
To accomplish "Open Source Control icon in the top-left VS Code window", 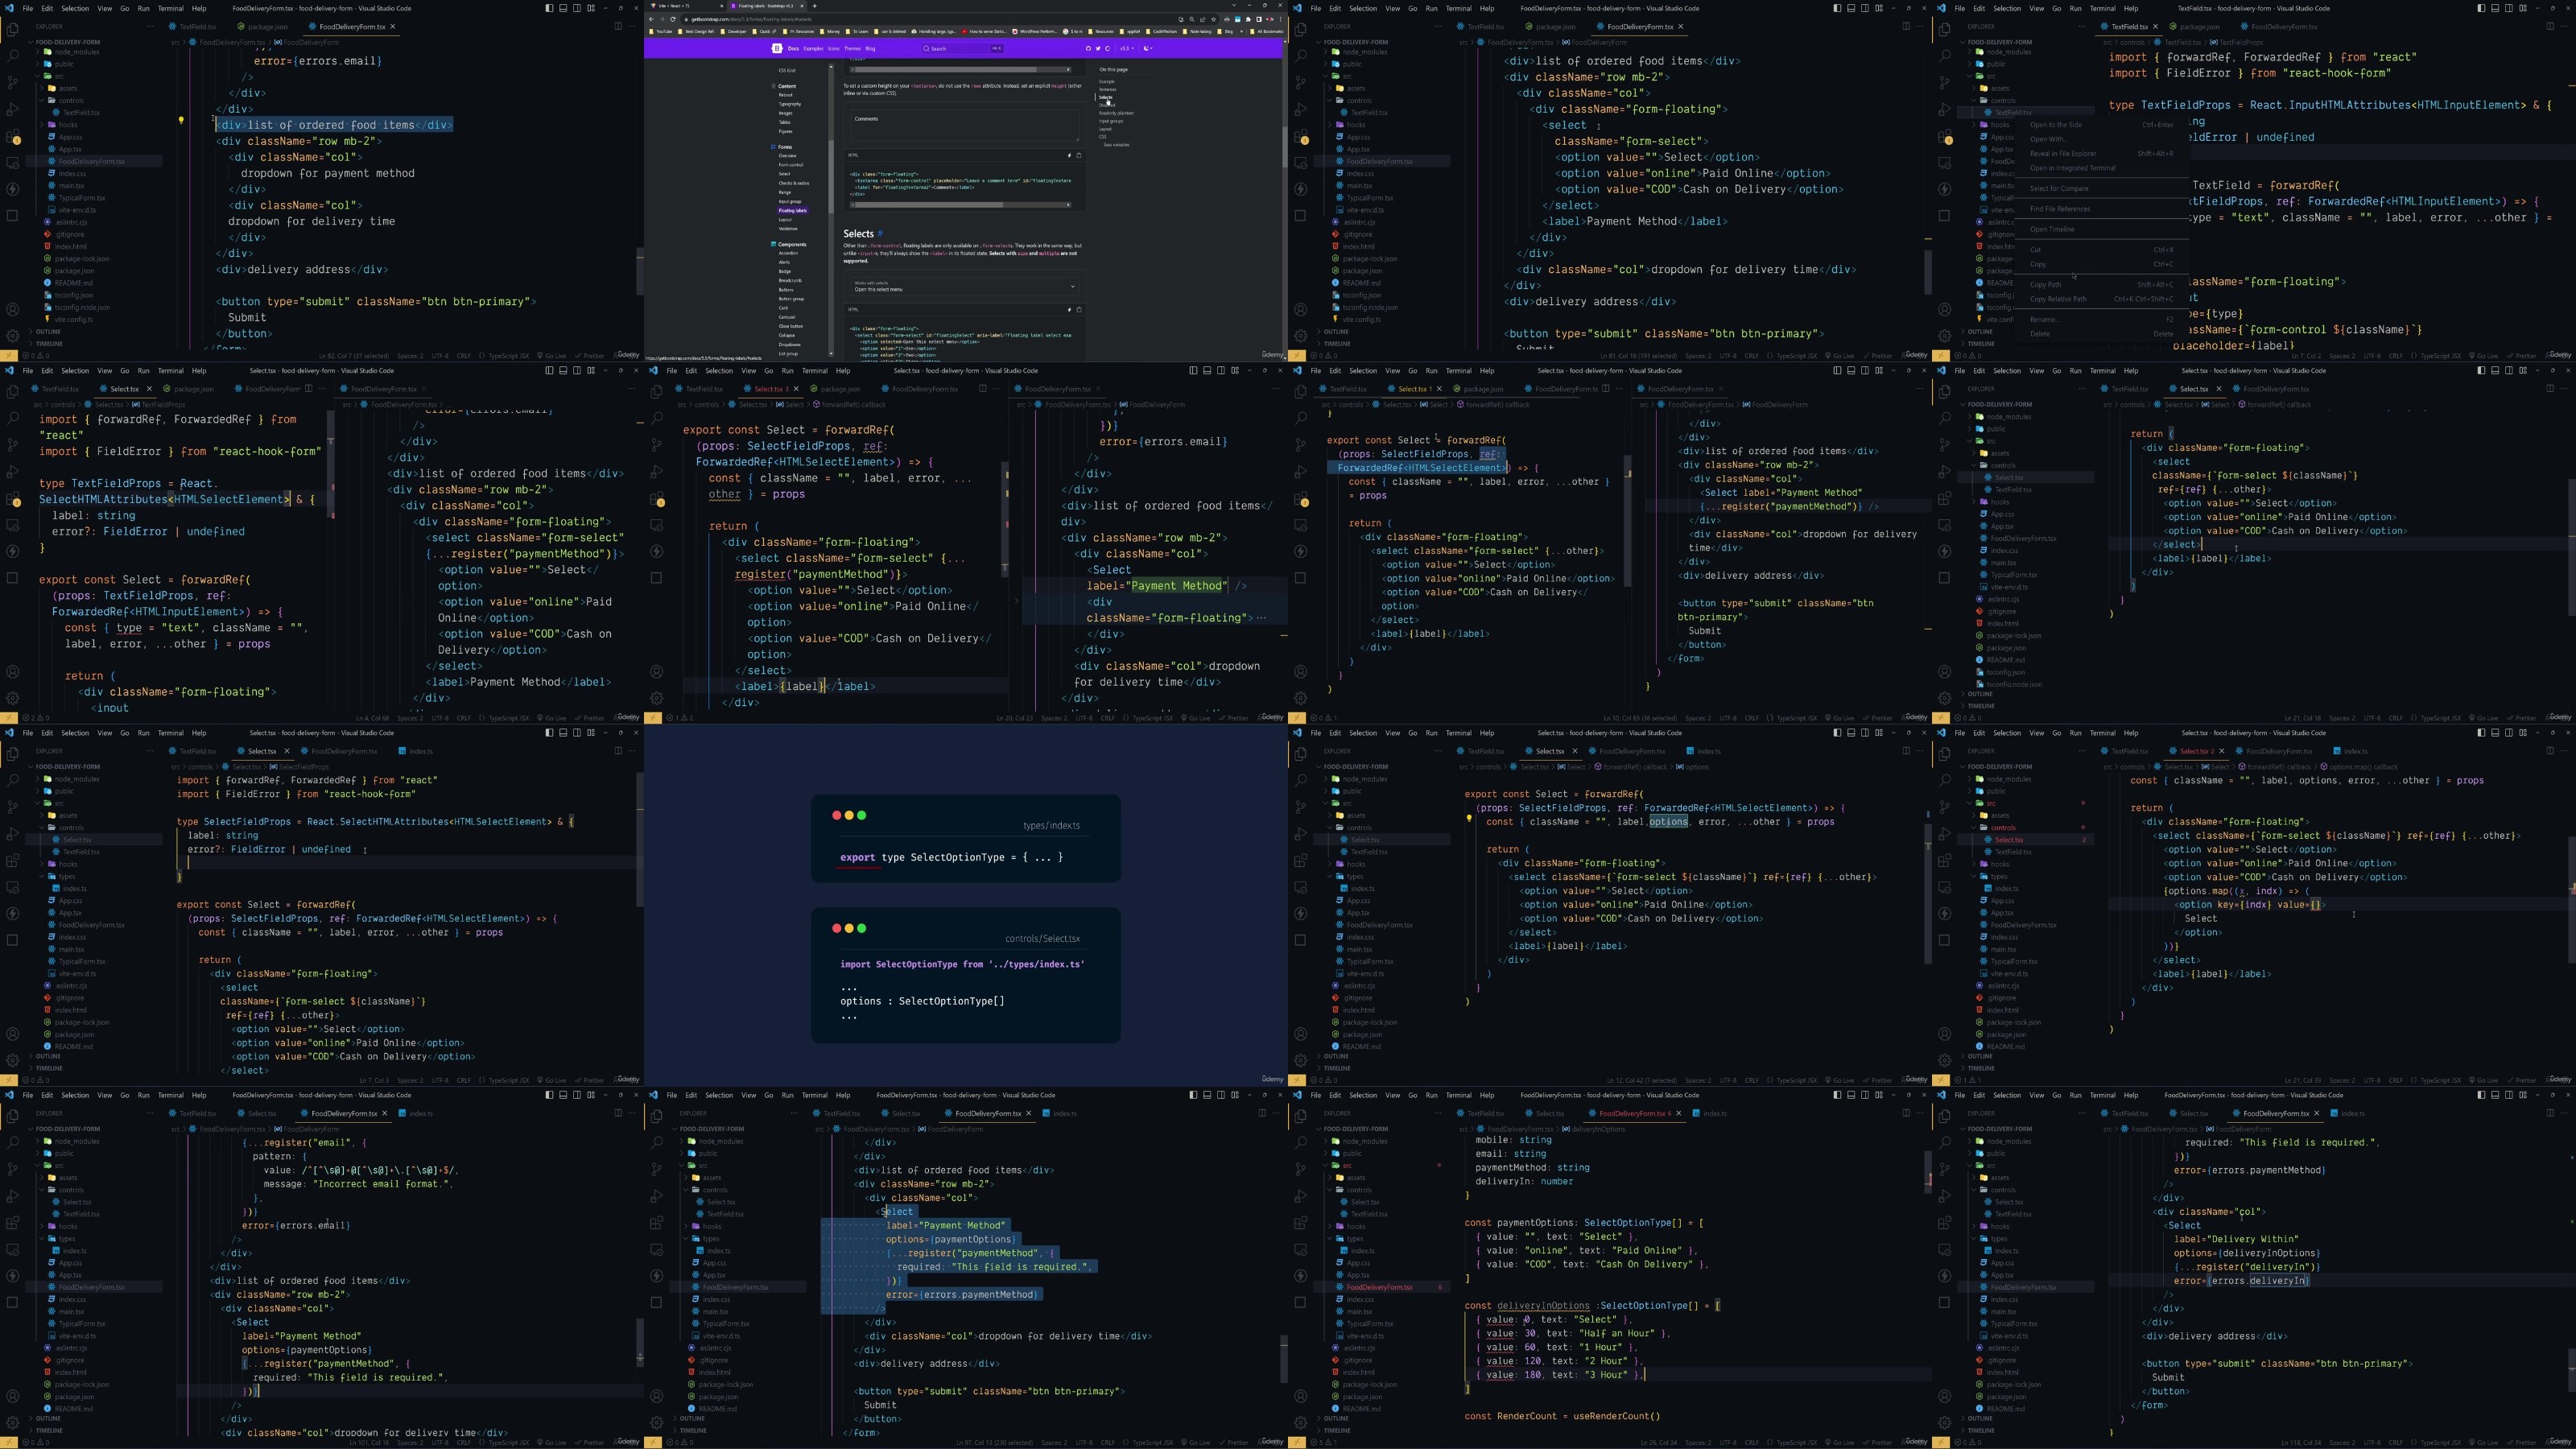I will 12,83.
